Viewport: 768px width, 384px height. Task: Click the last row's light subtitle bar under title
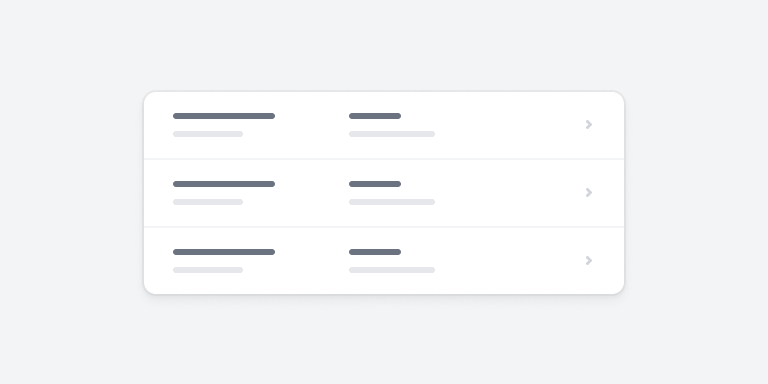pos(208,270)
